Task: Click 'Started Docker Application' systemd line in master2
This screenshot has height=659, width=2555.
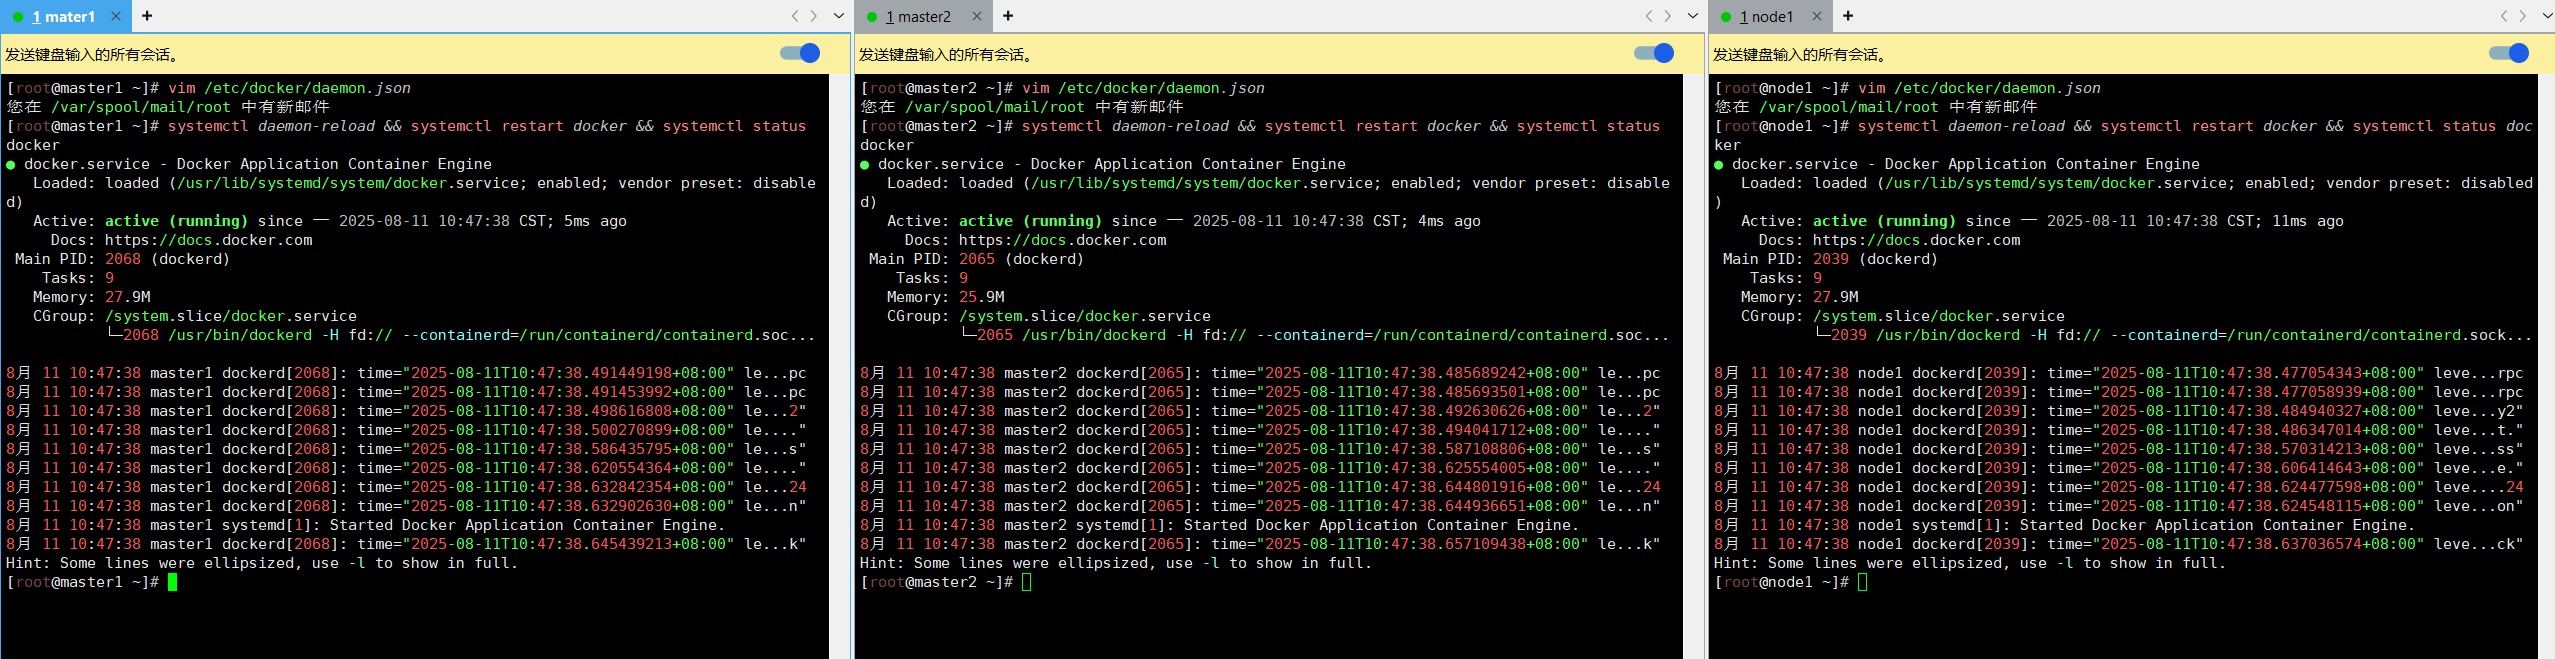Action: point(1219,525)
